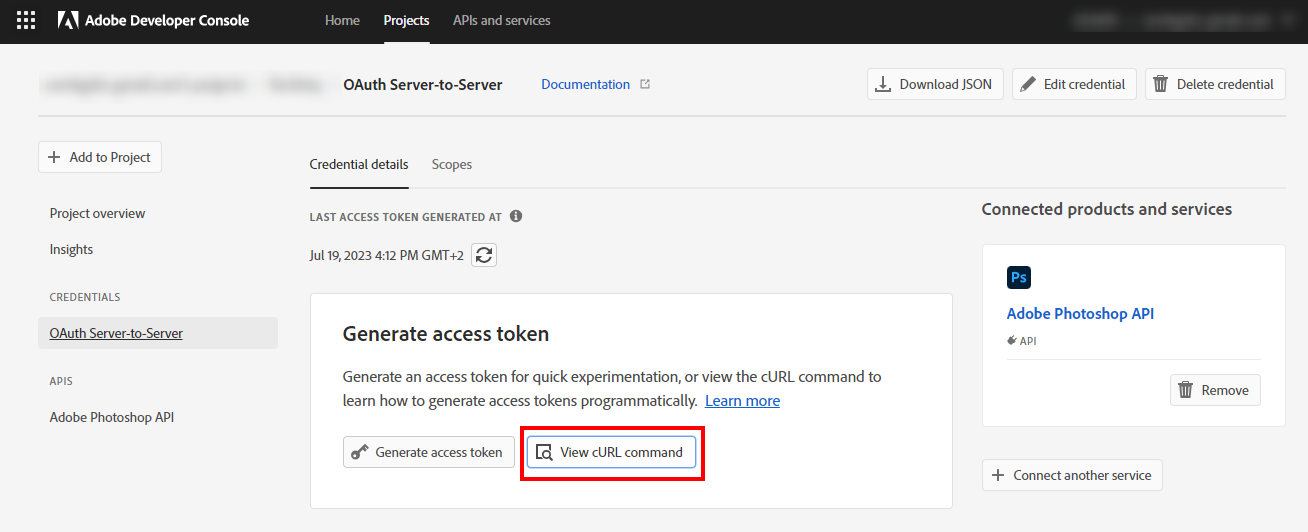1308x532 pixels.
Task: Open Insights in the sidebar
Action: click(x=71, y=249)
